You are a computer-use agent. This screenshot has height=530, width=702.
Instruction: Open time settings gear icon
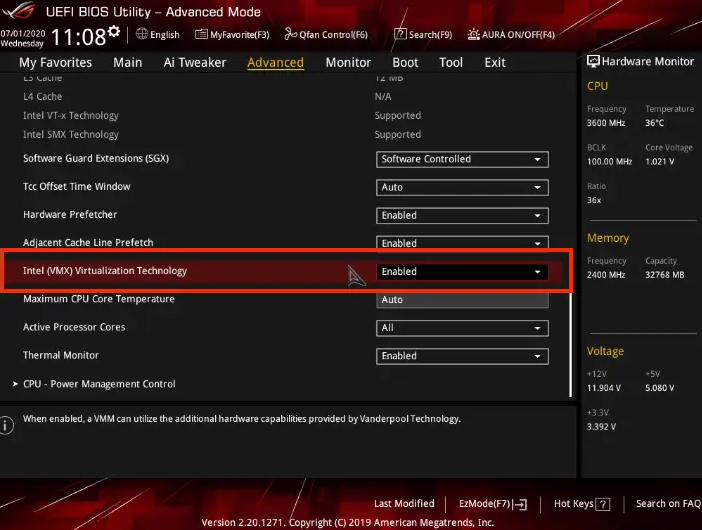114,32
